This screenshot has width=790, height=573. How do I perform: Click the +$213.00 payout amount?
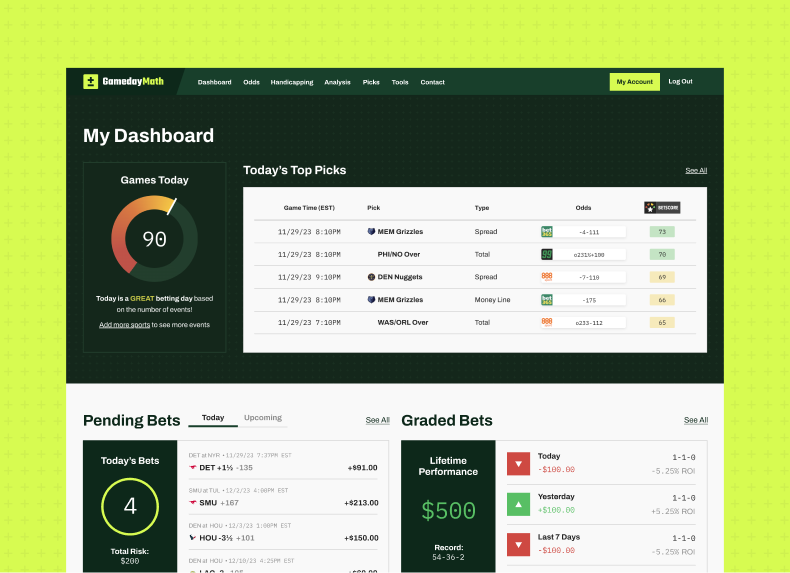click(361, 503)
